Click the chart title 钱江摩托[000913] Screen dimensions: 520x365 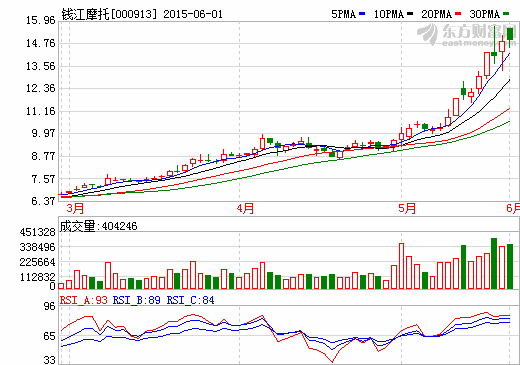coord(109,14)
